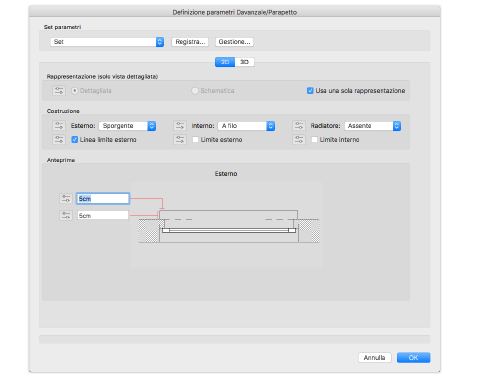477x378 pixels.
Task: Open the Radiatore Assente dropdown
Action: click(373, 126)
